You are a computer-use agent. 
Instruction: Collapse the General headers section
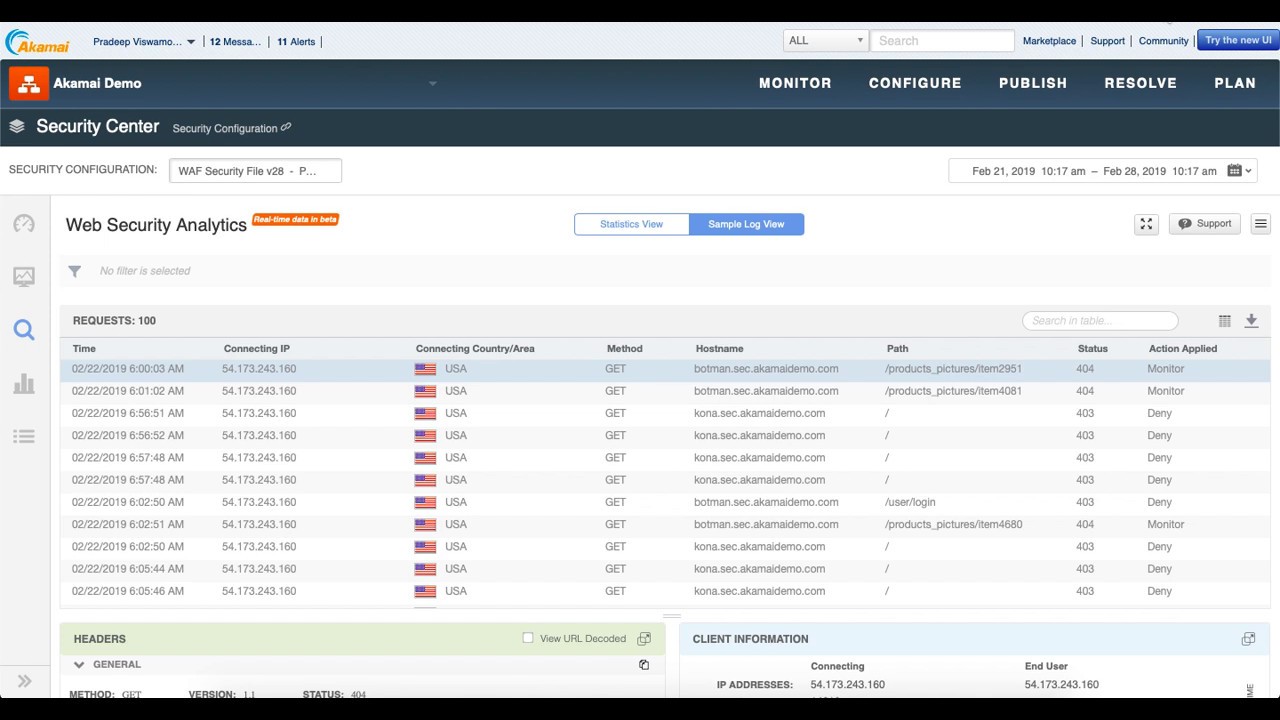coord(79,664)
